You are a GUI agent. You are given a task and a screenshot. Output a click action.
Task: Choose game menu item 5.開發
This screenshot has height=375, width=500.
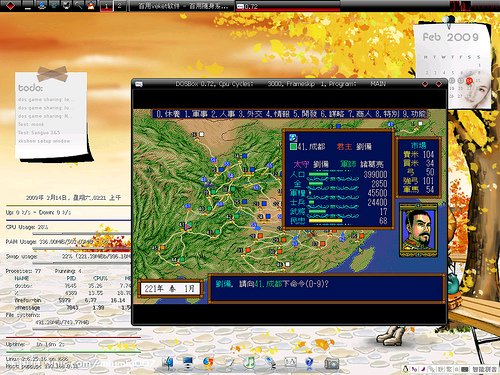pos(305,114)
